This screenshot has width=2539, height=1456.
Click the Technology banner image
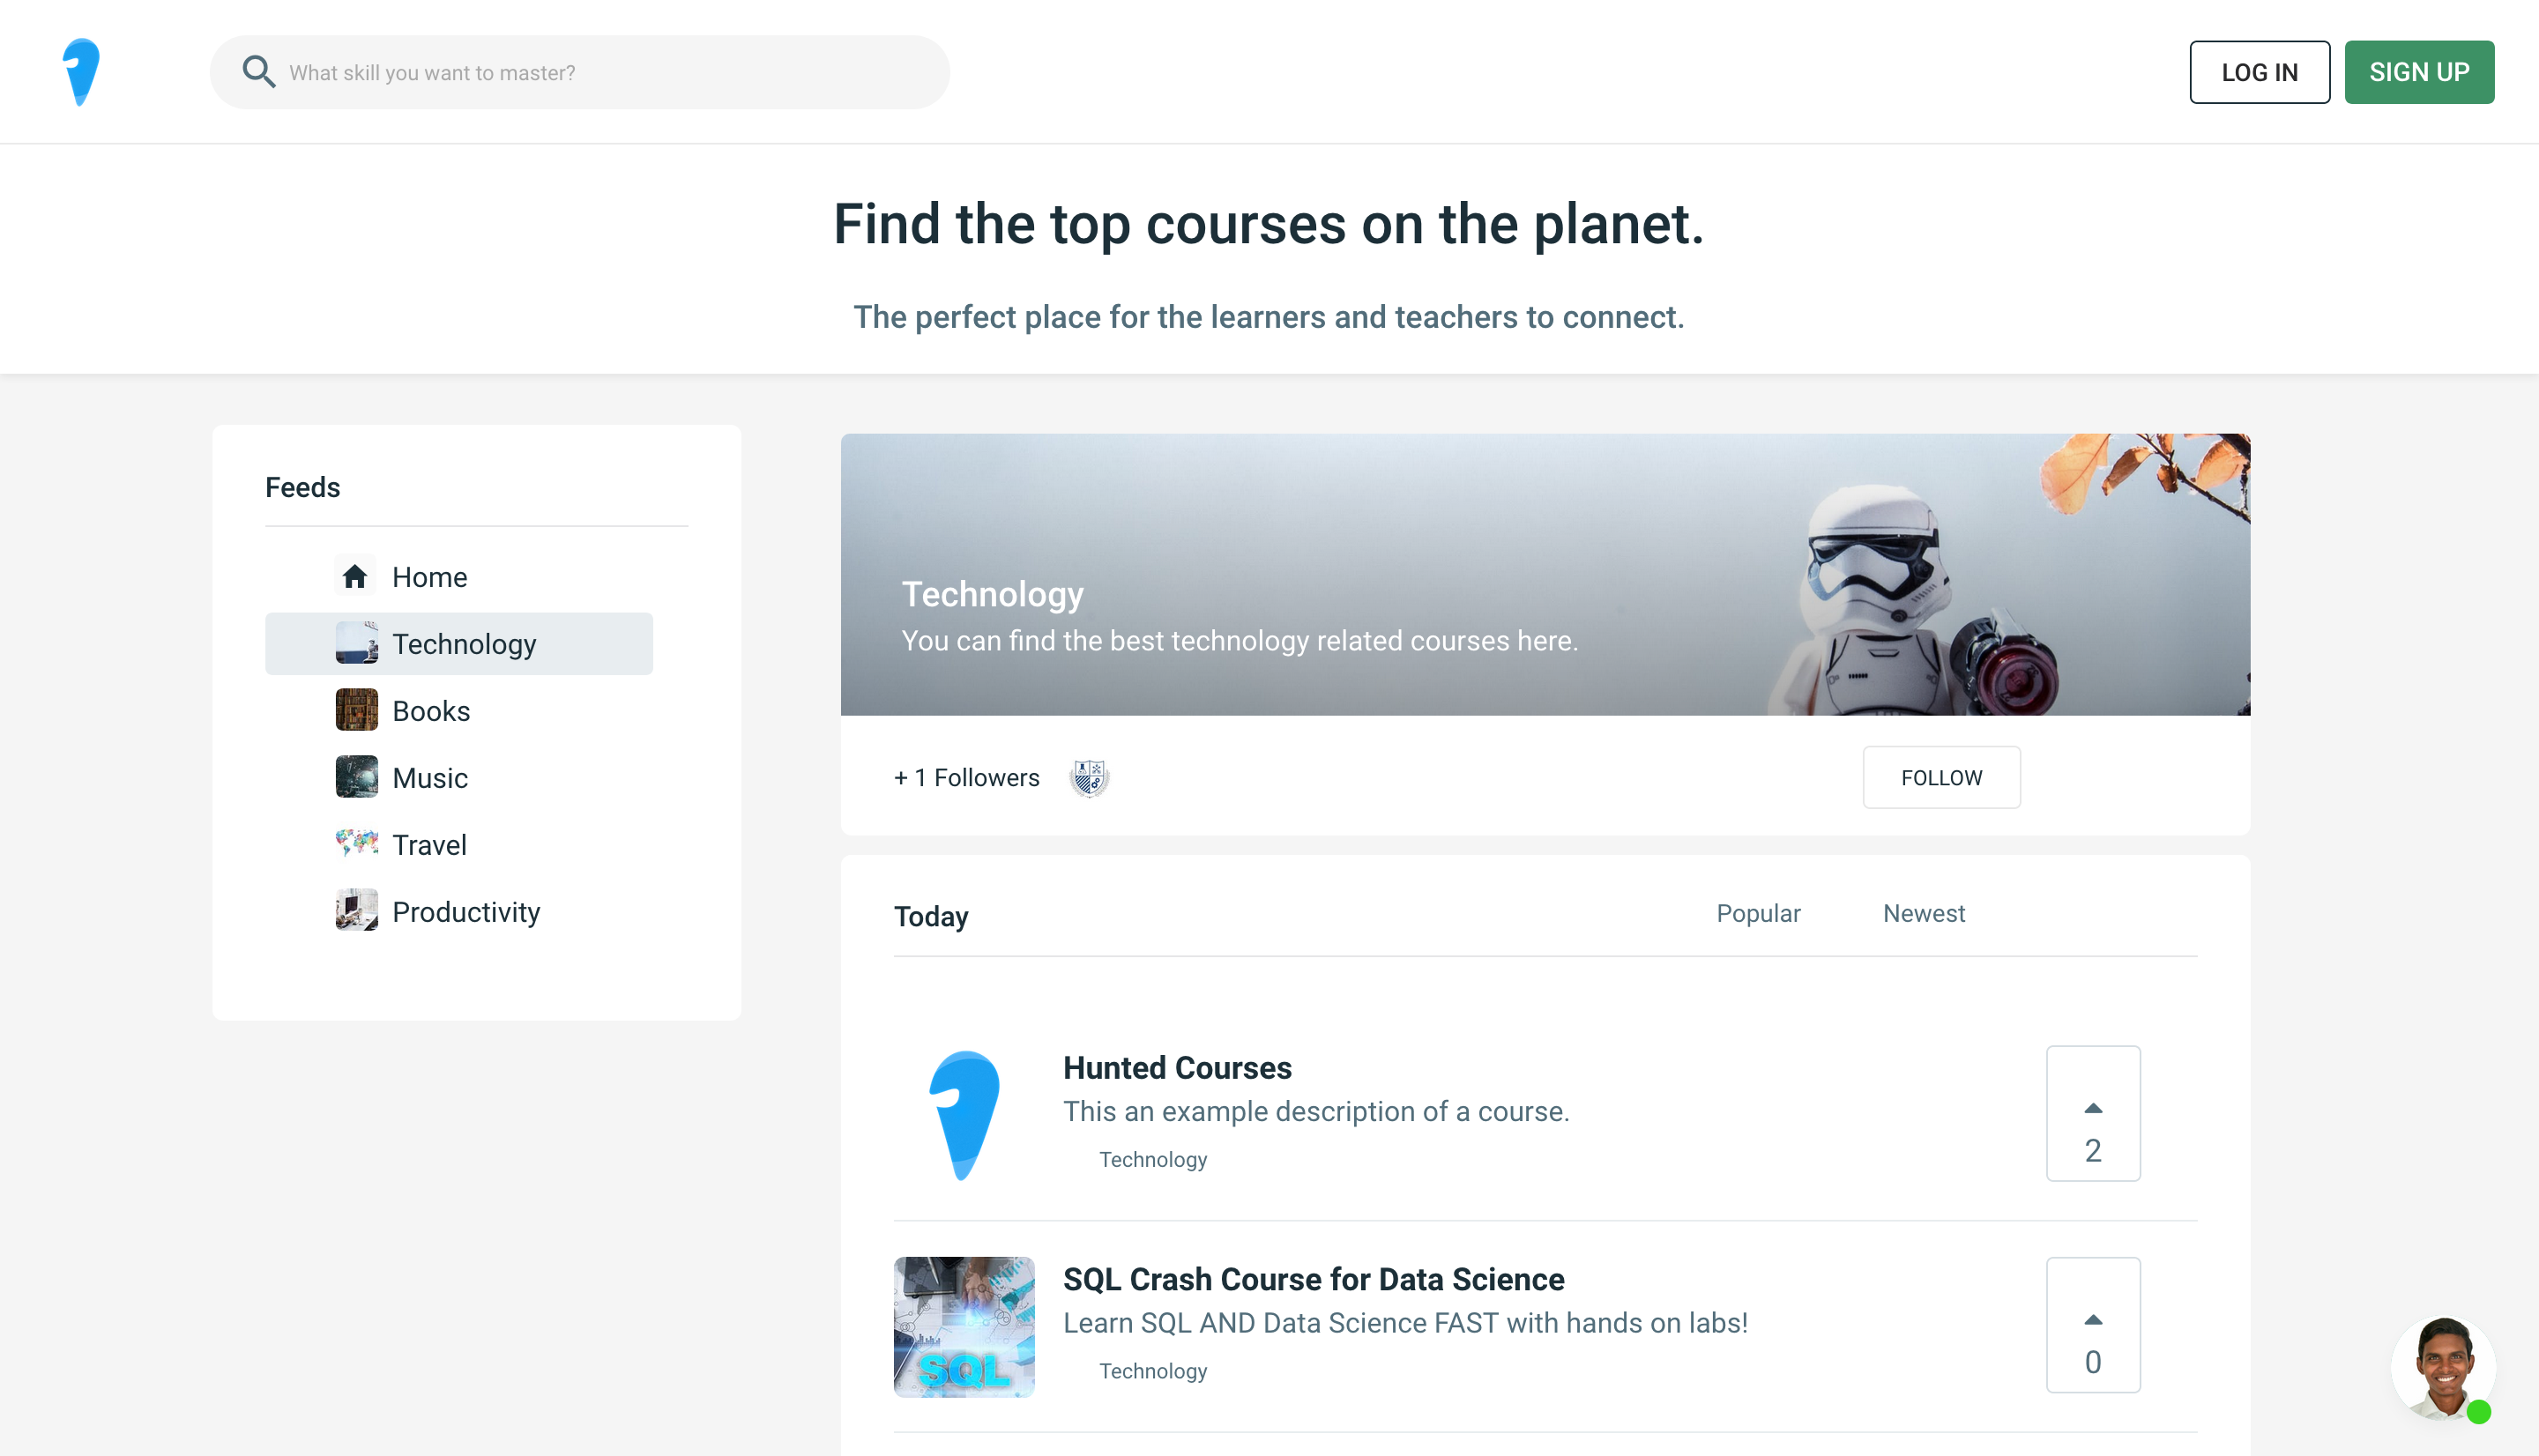click(x=1545, y=574)
